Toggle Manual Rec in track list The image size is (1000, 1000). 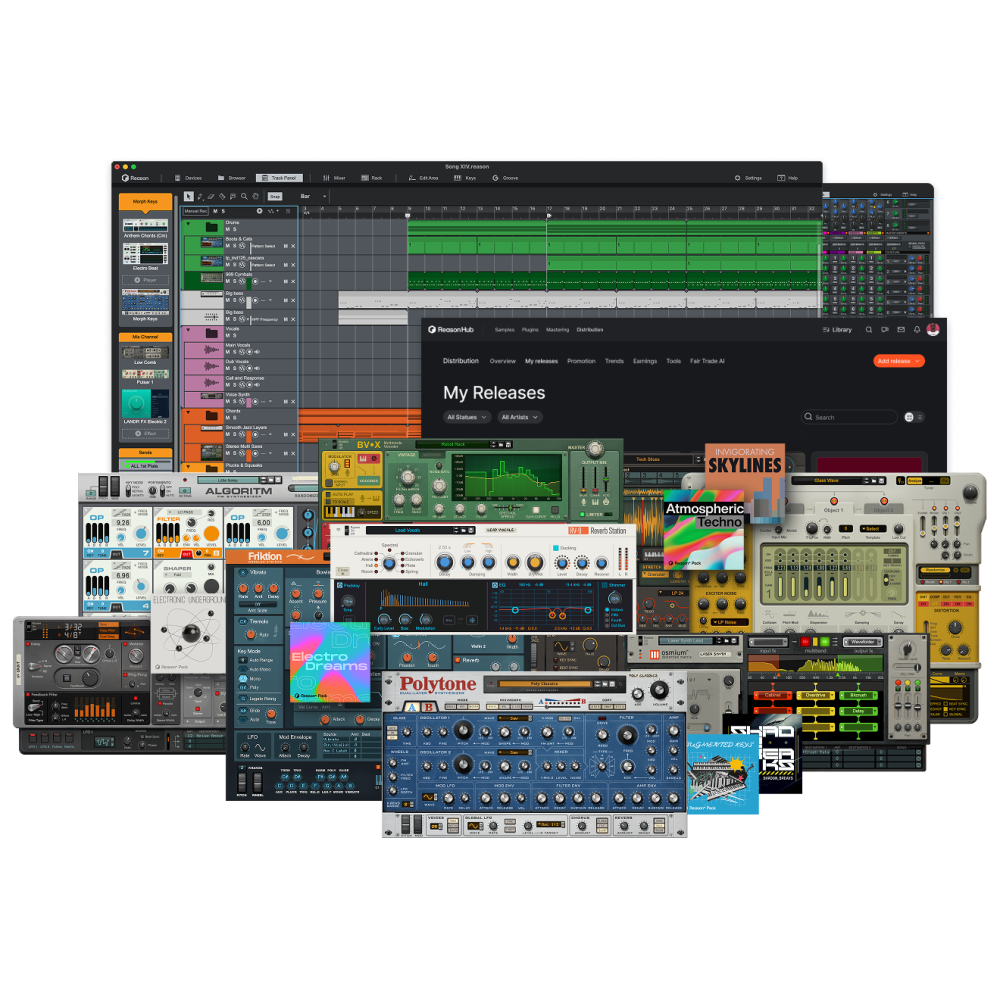point(196,211)
